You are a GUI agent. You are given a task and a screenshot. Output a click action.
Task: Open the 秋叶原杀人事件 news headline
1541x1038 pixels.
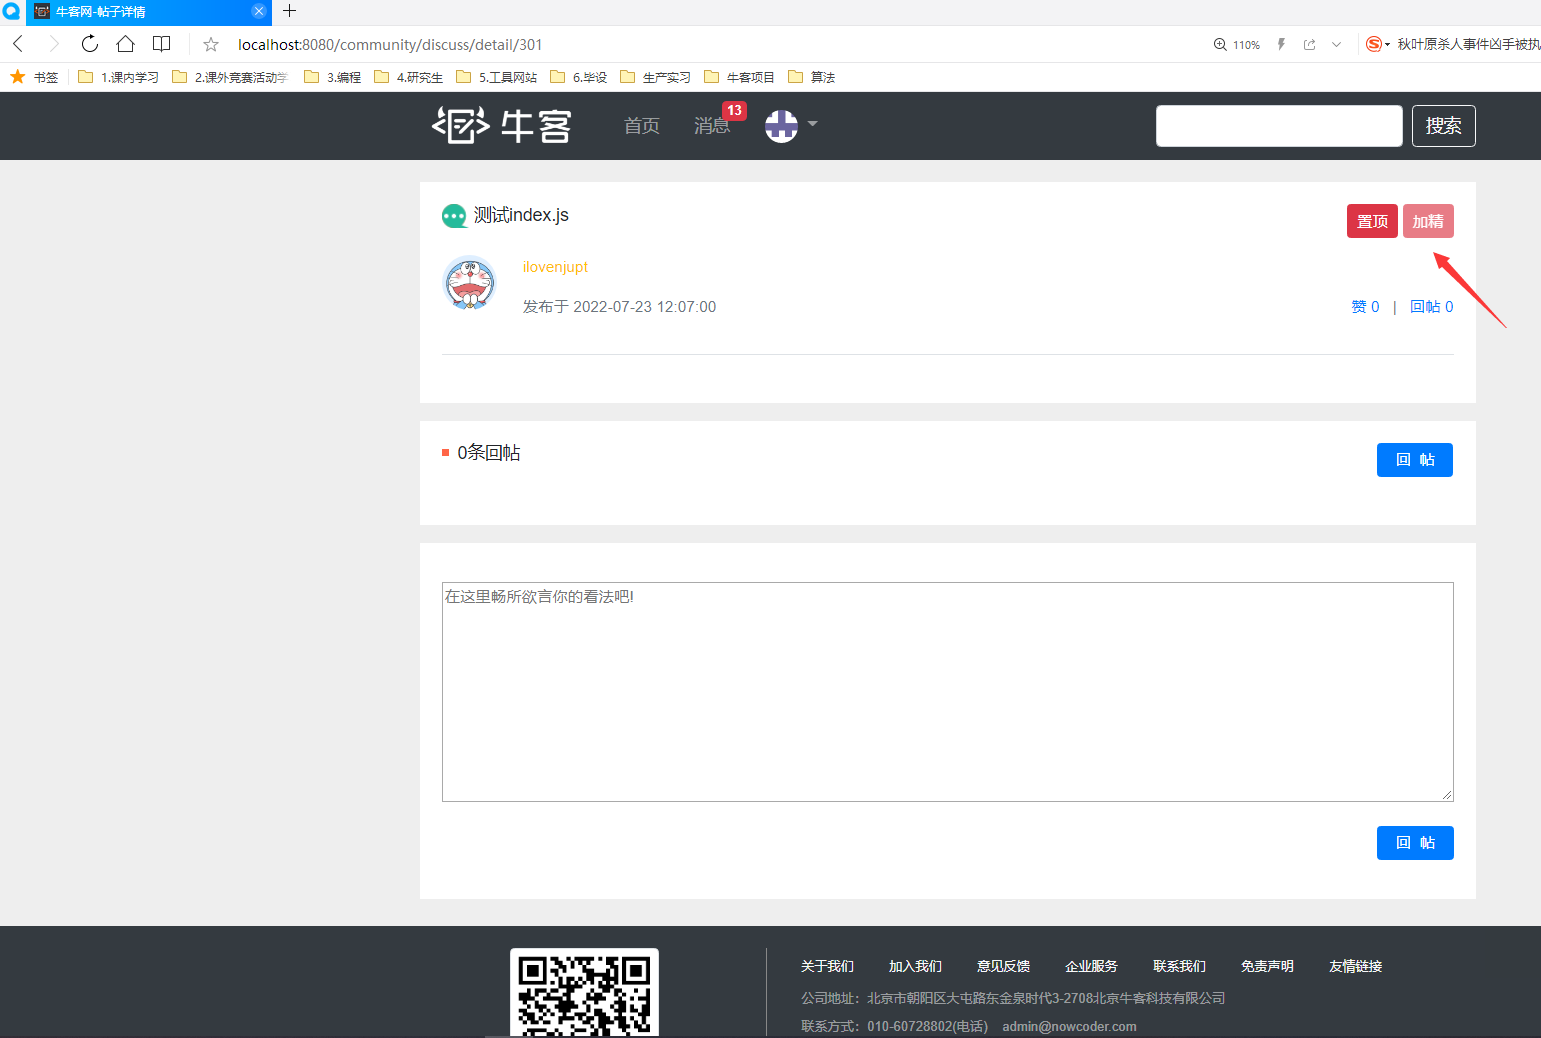1469,44
